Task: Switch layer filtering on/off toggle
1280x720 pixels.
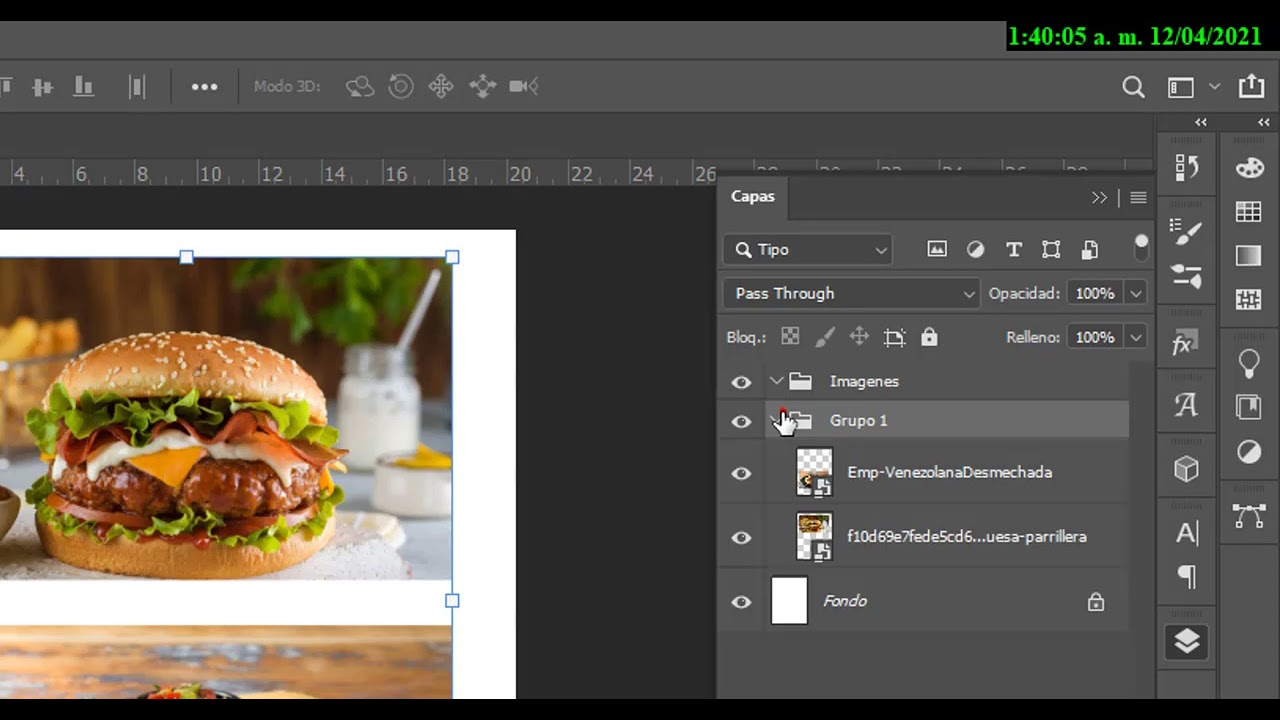Action: pyautogui.click(x=1141, y=247)
